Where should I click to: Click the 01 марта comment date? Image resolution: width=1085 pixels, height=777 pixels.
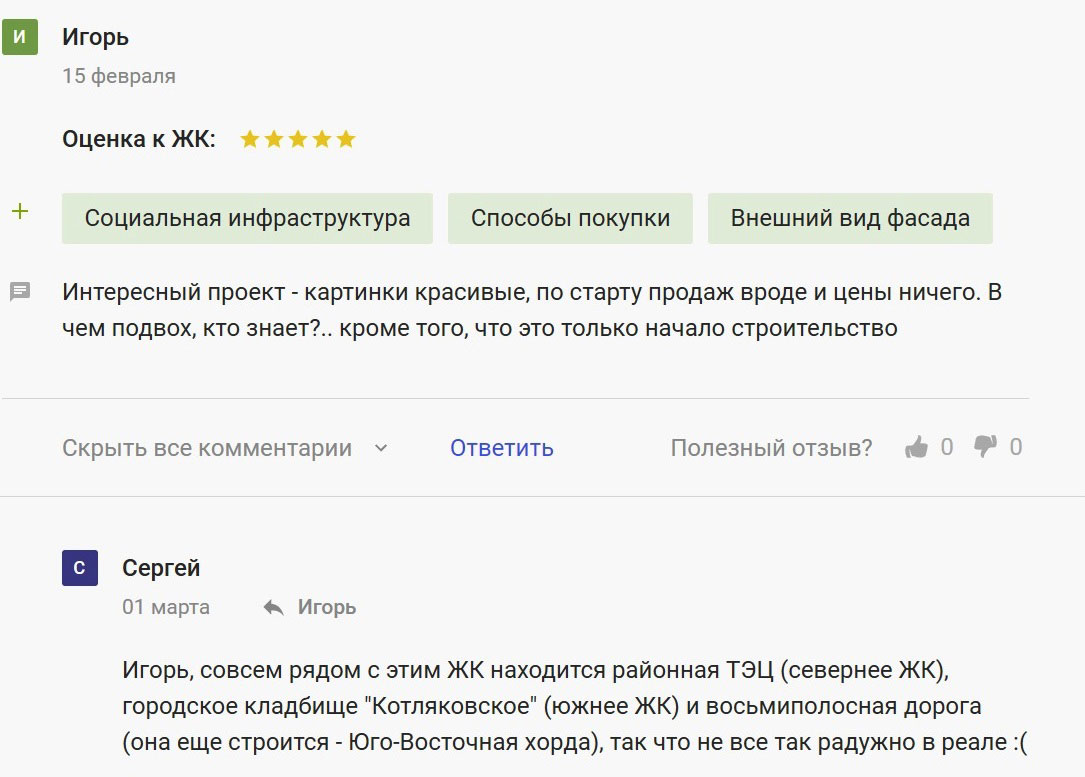[166, 607]
